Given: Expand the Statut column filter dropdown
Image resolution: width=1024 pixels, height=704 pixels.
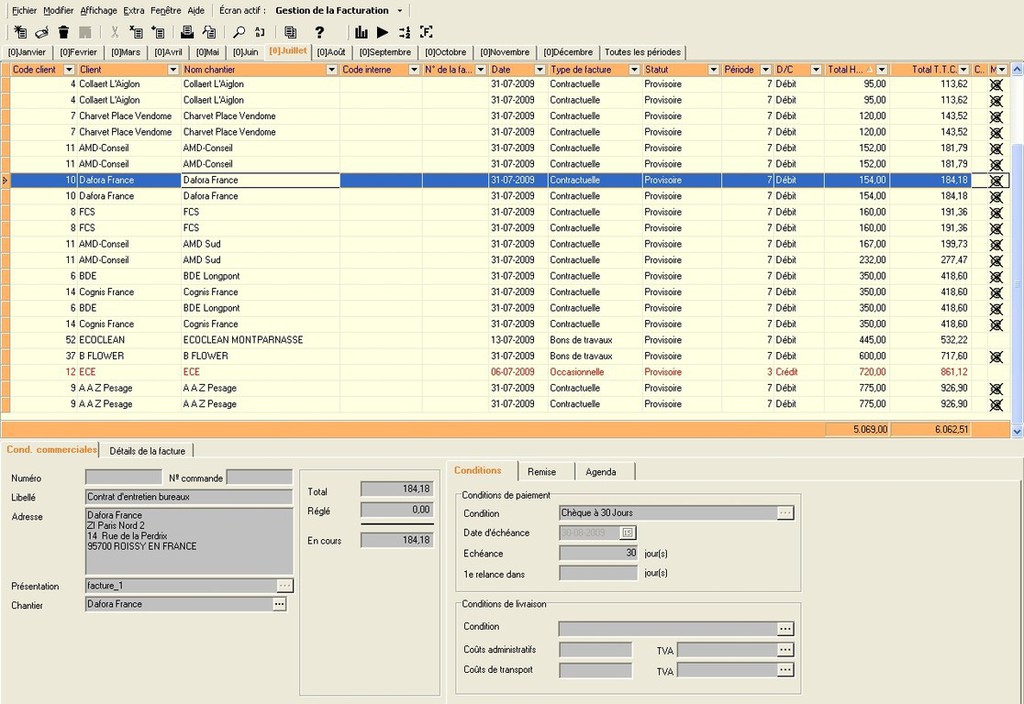Looking at the screenshot, I should coord(713,70).
